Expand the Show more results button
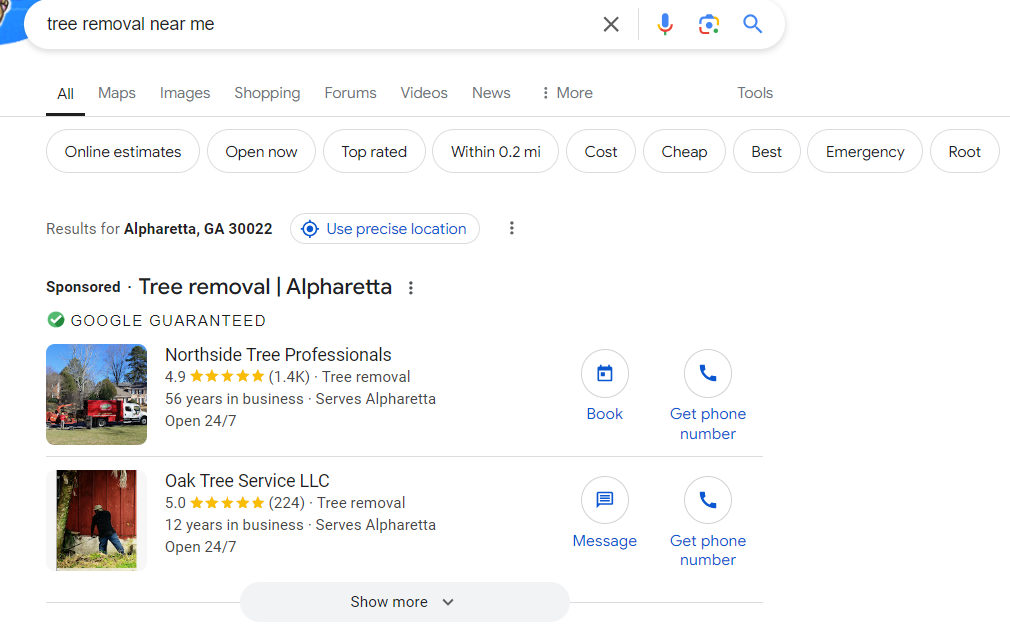 click(x=404, y=602)
